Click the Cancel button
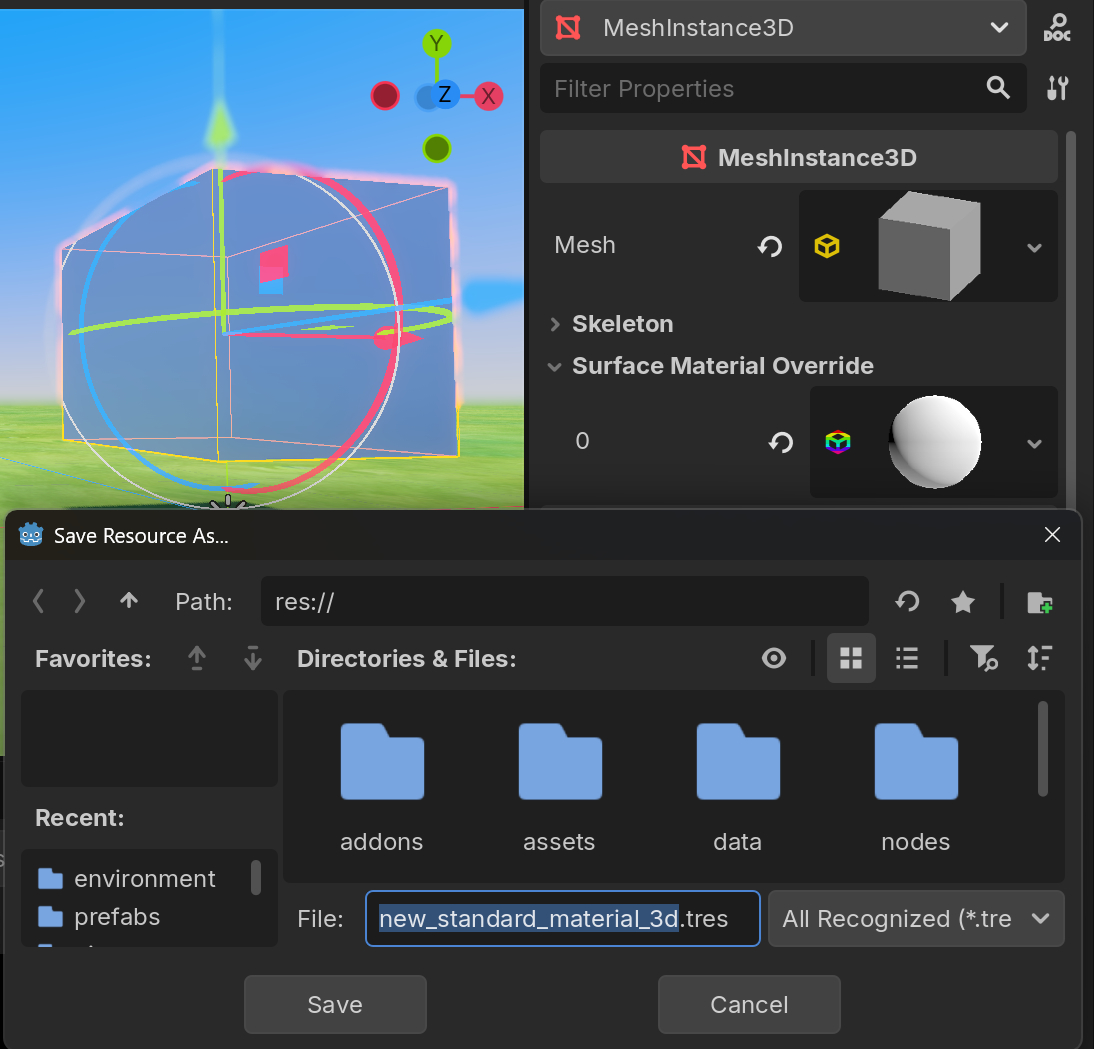Screen dimensions: 1094x1049 pos(749,1005)
